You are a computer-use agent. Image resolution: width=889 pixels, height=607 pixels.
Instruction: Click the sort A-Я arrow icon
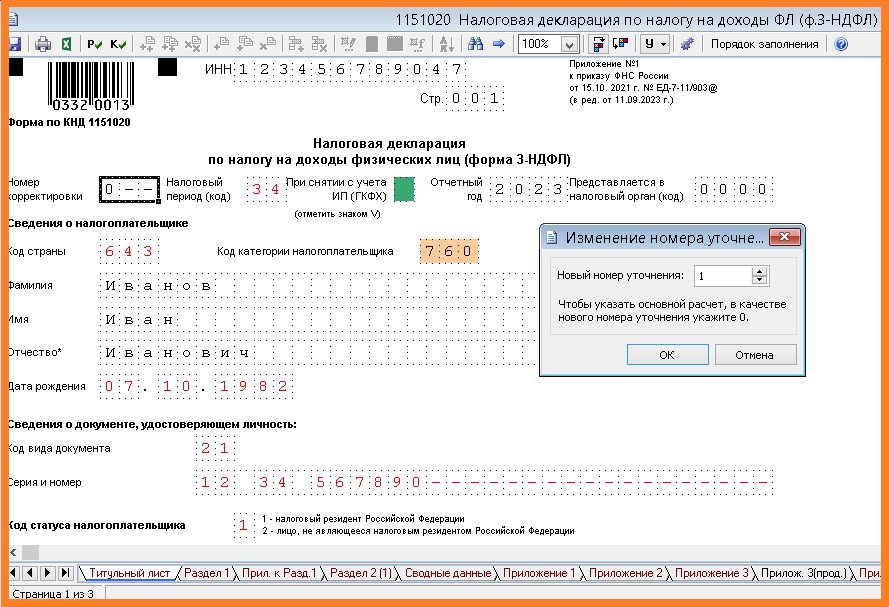point(446,44)
